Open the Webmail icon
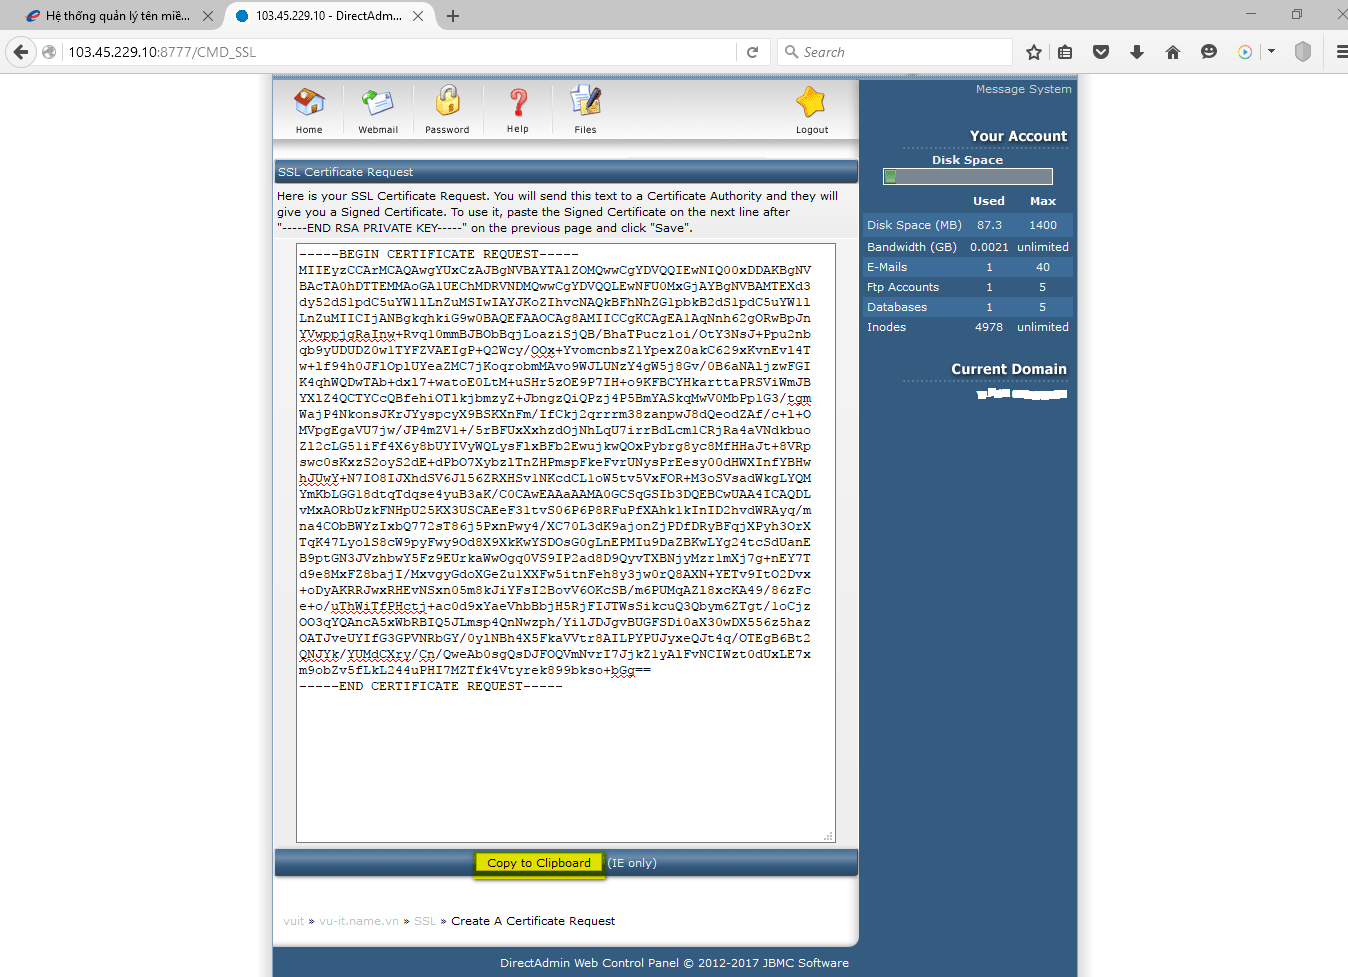The width and height of the screenshot is (1348, 977). 378,103
